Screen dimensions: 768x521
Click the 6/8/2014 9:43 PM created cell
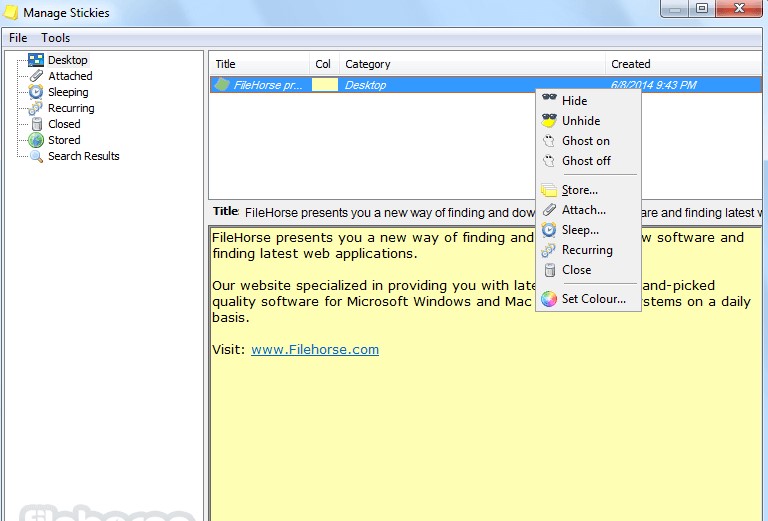(x=653, y=85)
